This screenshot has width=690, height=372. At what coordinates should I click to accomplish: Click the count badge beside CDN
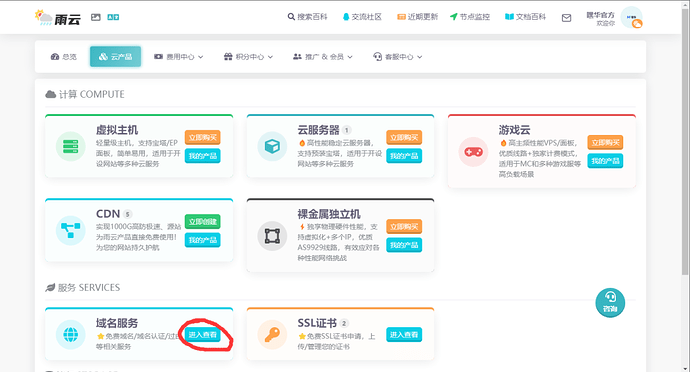click(127, 214)
